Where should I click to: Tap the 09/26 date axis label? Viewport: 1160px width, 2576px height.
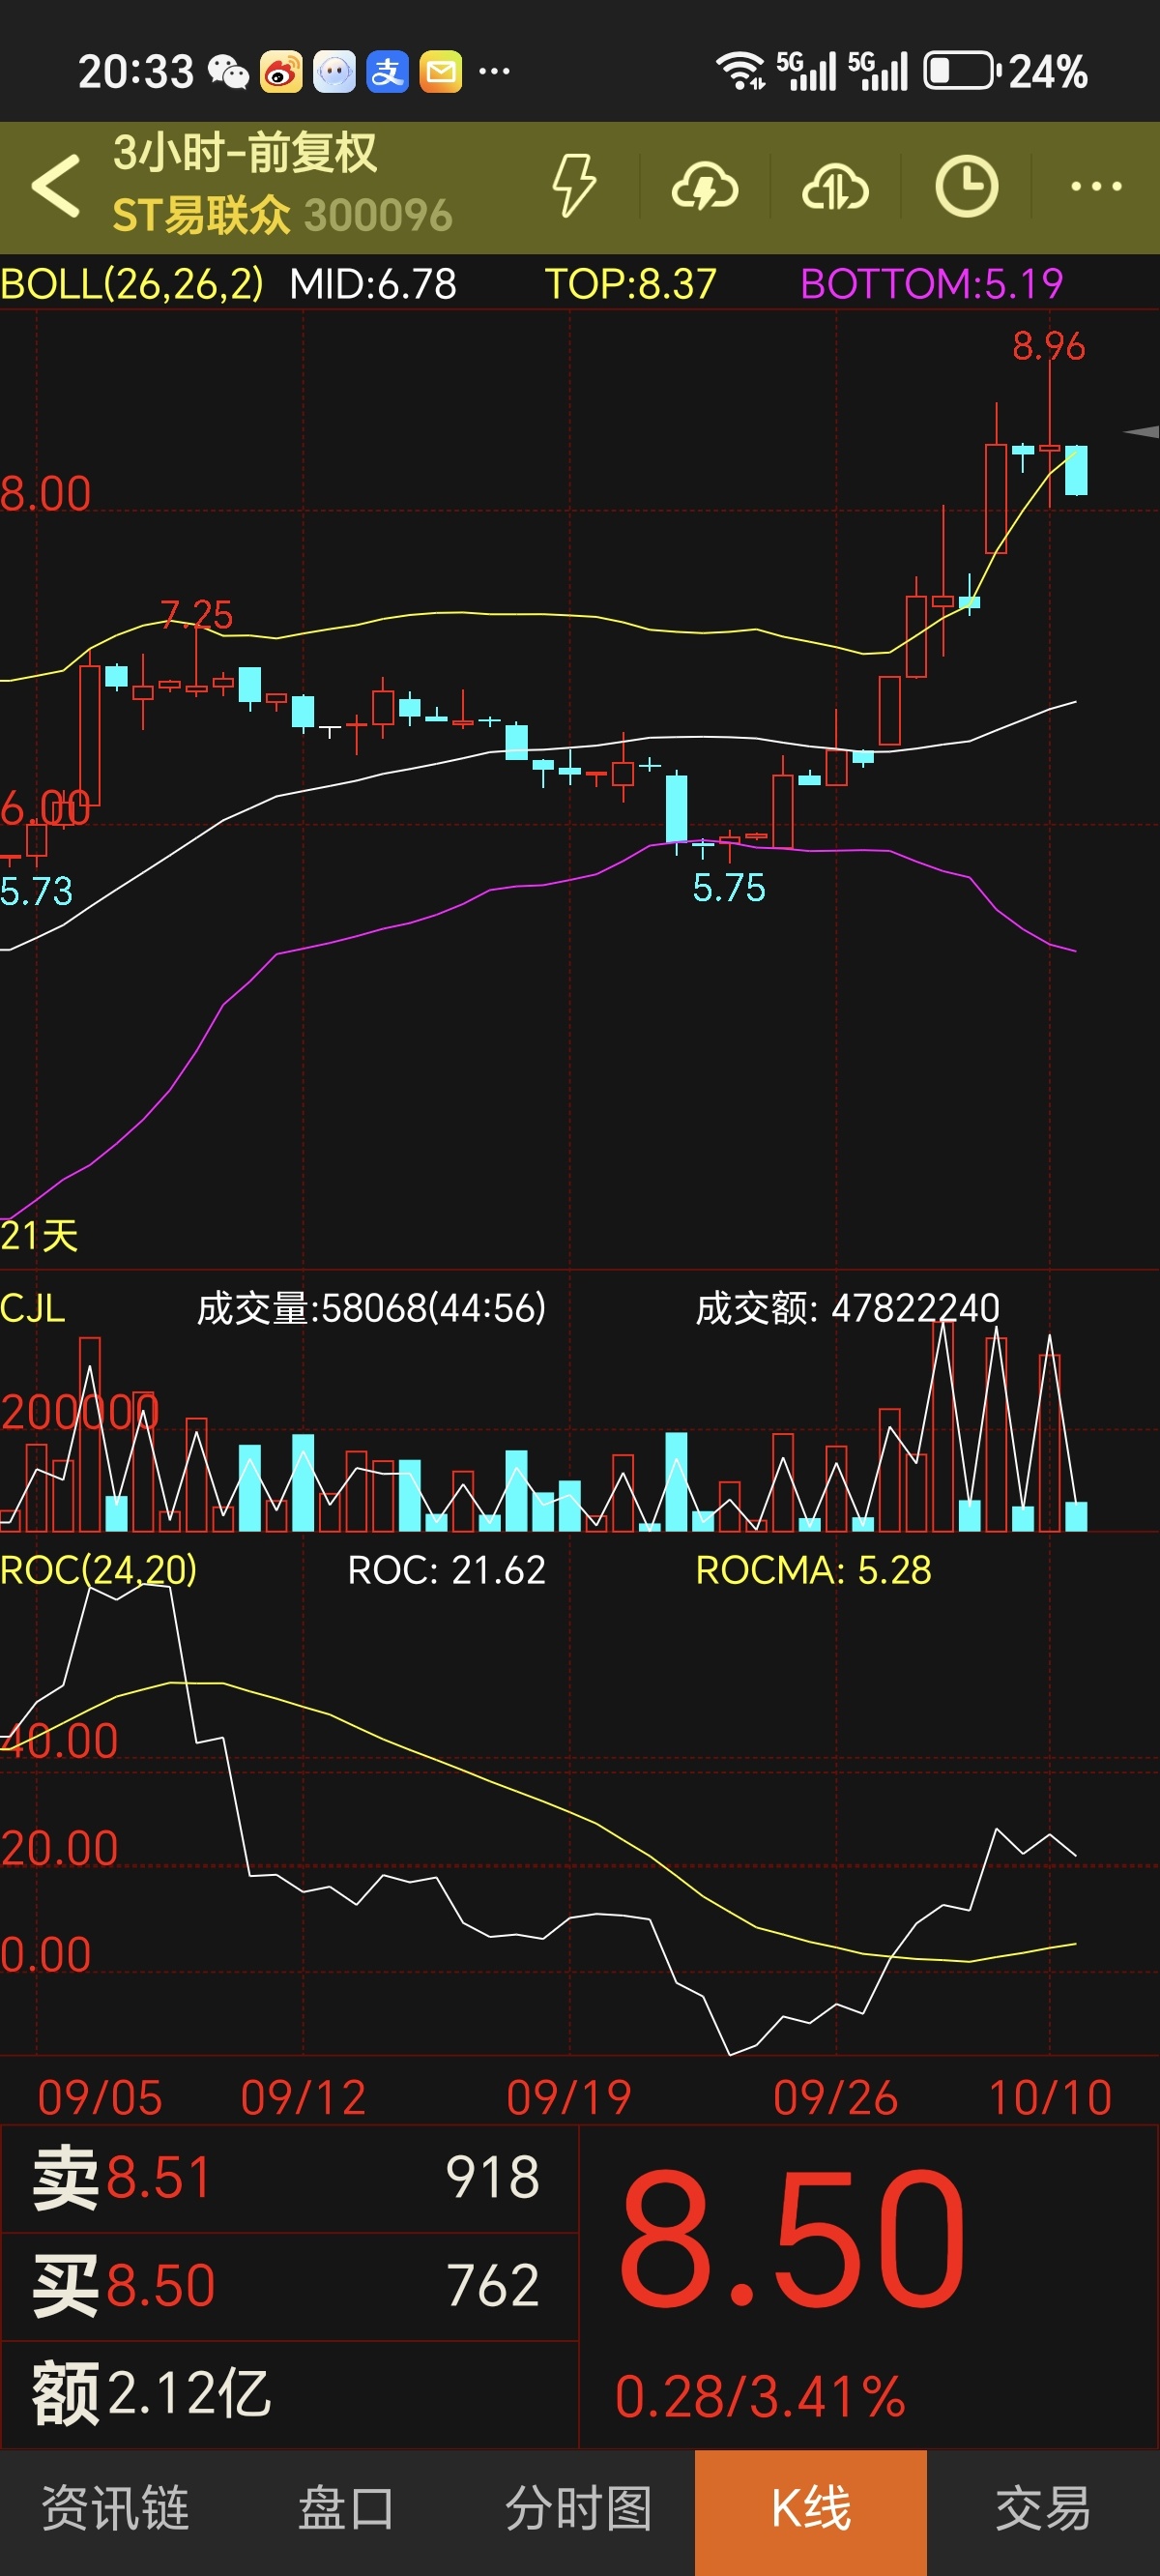pyautogui.click(x=835, y=2097)
